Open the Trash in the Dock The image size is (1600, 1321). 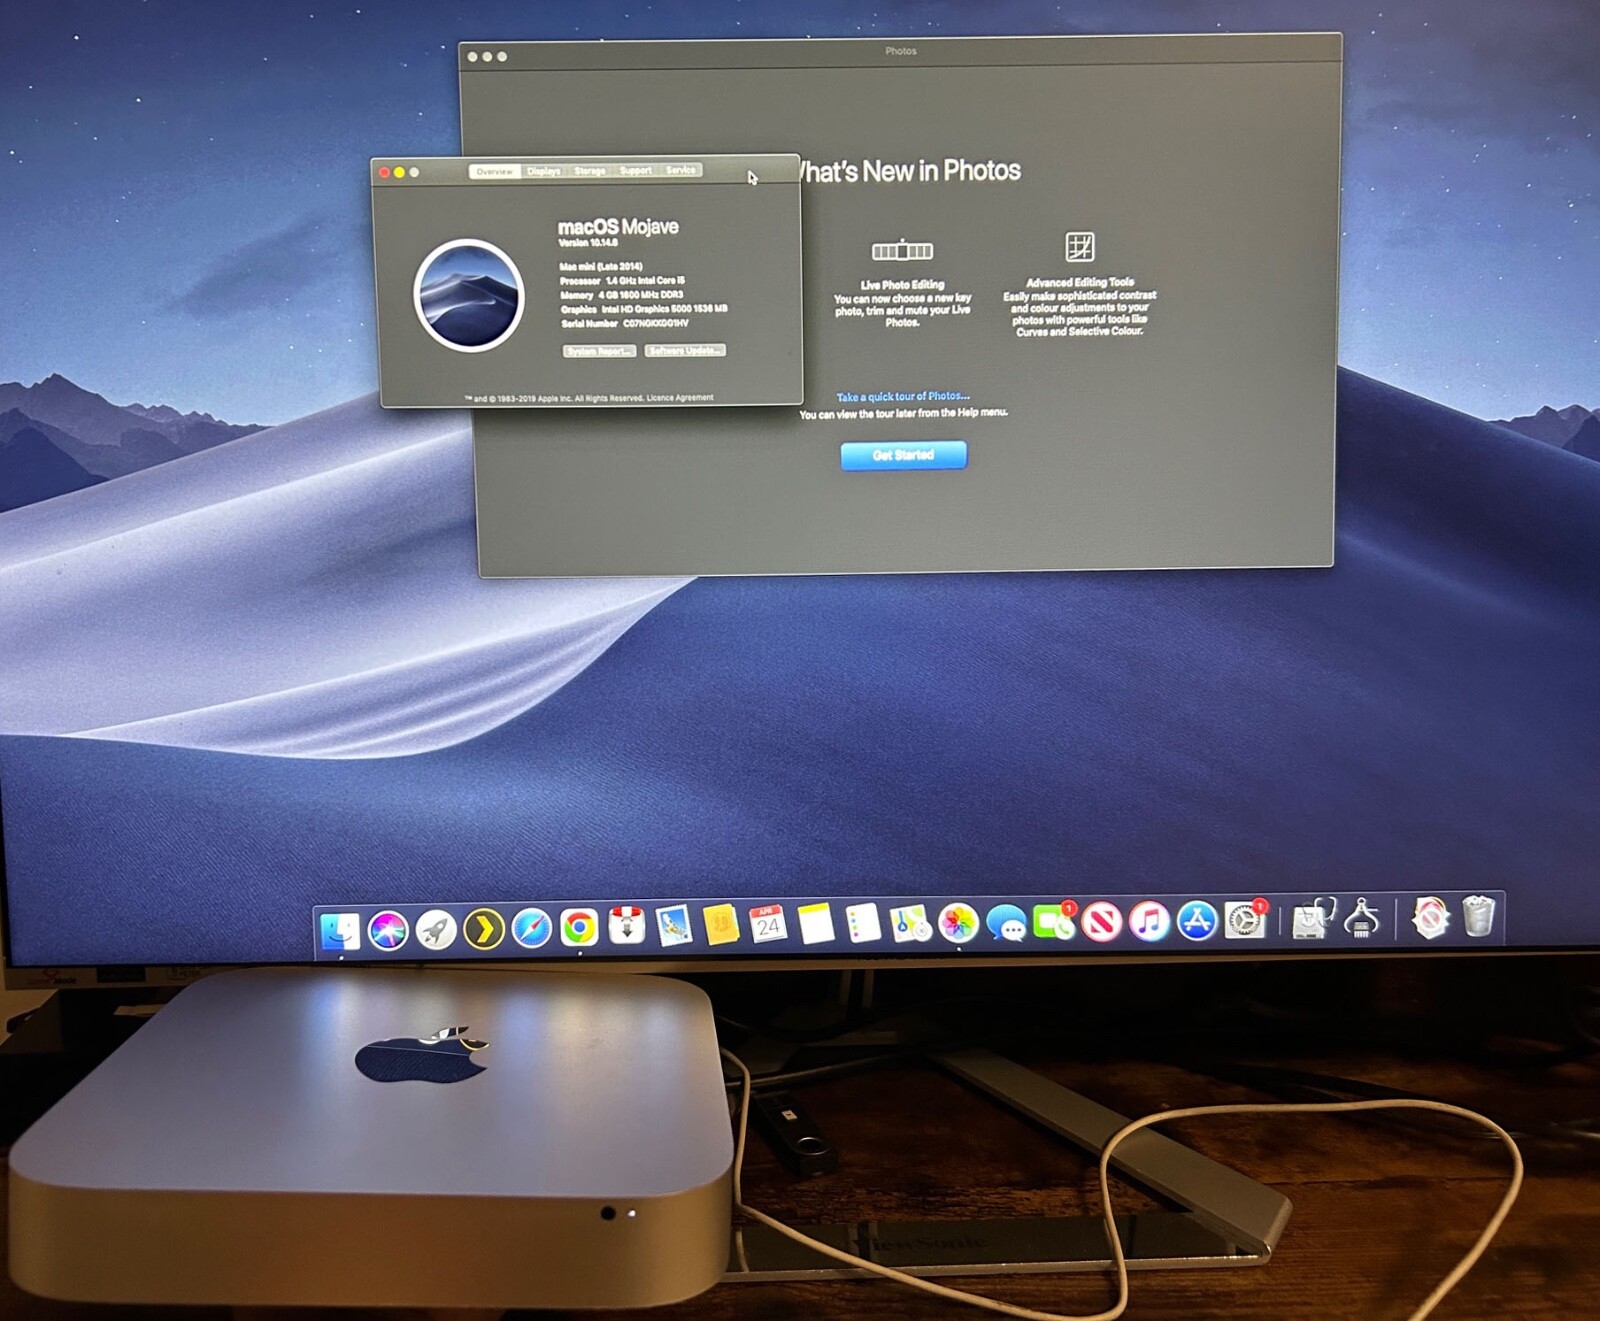click(x=1478, y=916)
